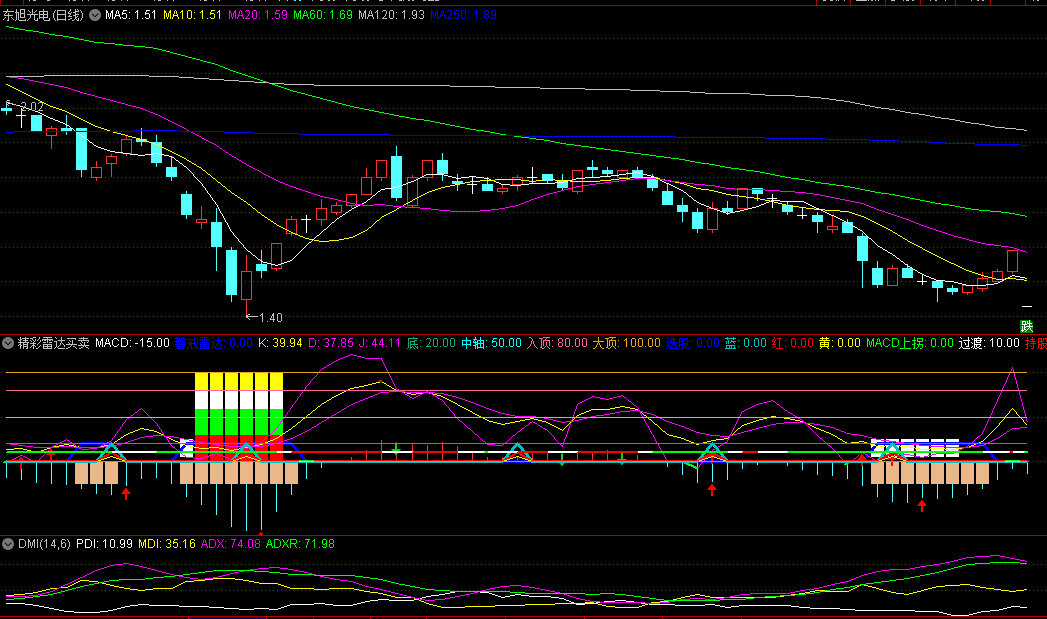Click the 选股: 0.00 label

pyautogui.click(x=693, y=343)
